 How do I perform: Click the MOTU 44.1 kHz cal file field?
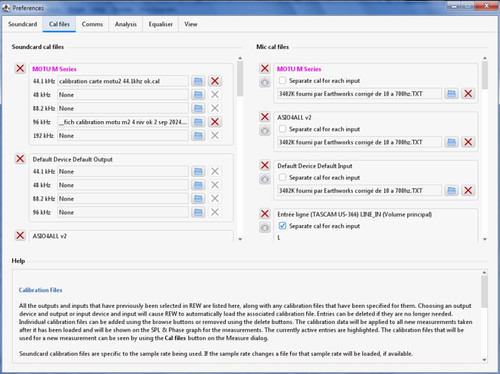(x=123, y=81)
